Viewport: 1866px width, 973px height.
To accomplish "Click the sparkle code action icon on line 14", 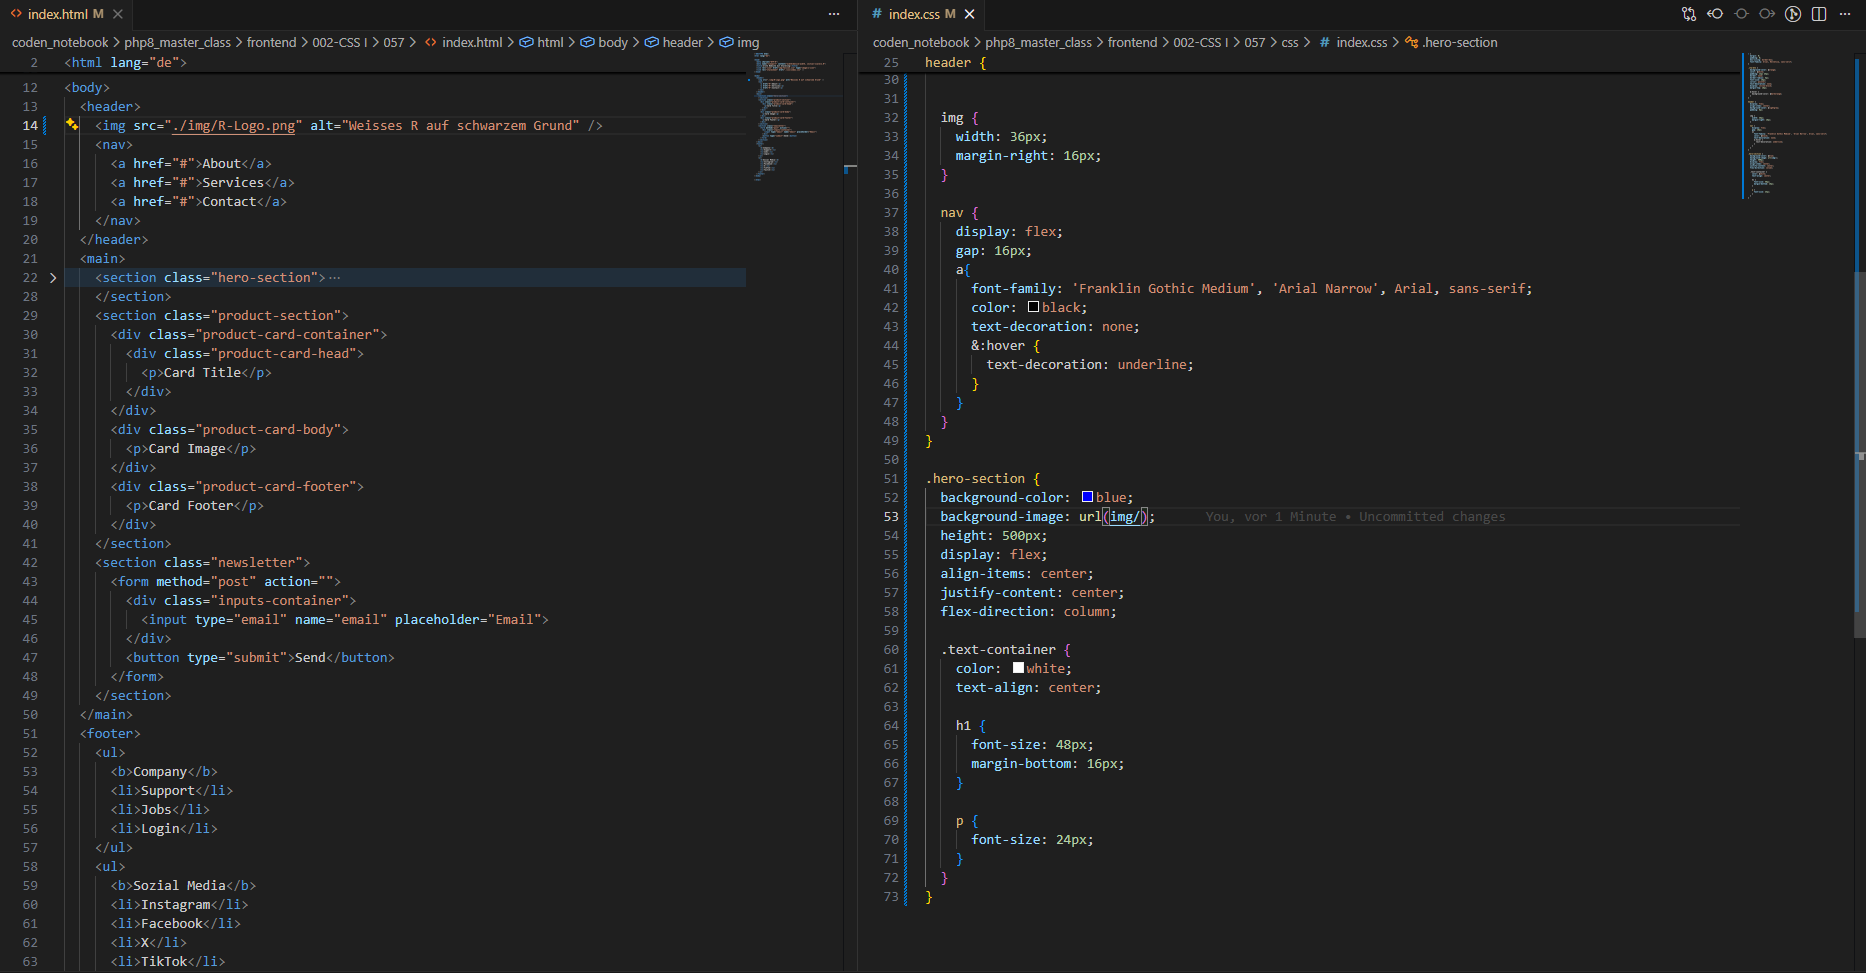I will pos(72,125).
